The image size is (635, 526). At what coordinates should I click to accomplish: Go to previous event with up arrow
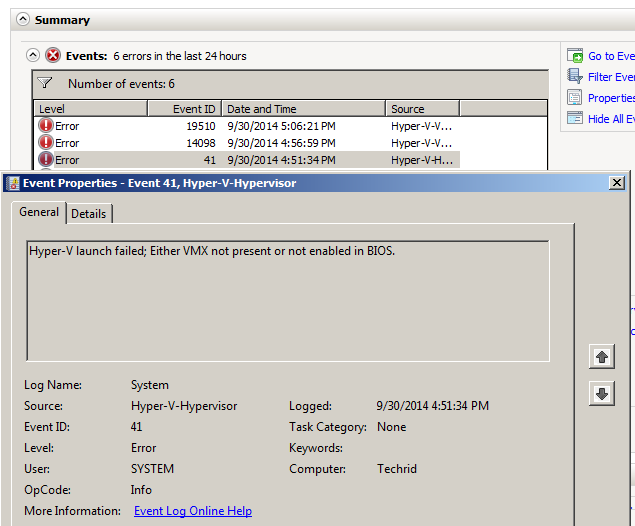(x=601, y=357)
